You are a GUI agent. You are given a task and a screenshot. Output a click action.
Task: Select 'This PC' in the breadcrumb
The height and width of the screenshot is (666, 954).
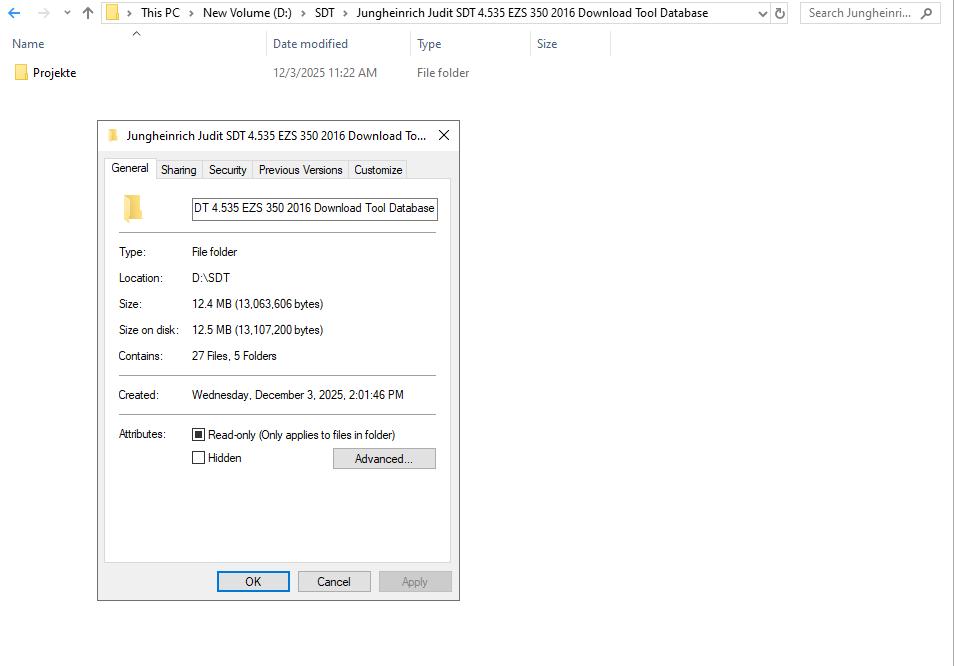coord(161,13)
